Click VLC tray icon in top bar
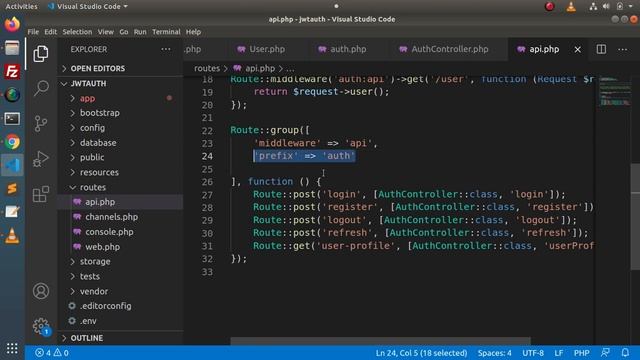 coord(571,7)
